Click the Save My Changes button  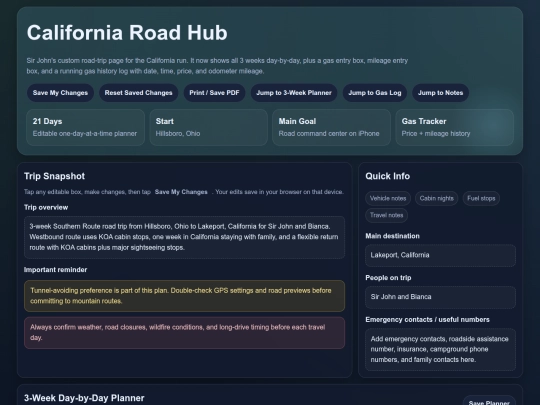coord(60,93)
